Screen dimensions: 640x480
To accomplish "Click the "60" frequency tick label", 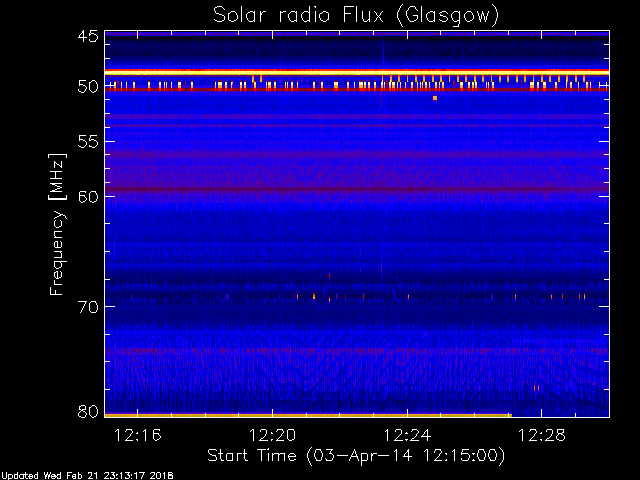I will (88, 196).
